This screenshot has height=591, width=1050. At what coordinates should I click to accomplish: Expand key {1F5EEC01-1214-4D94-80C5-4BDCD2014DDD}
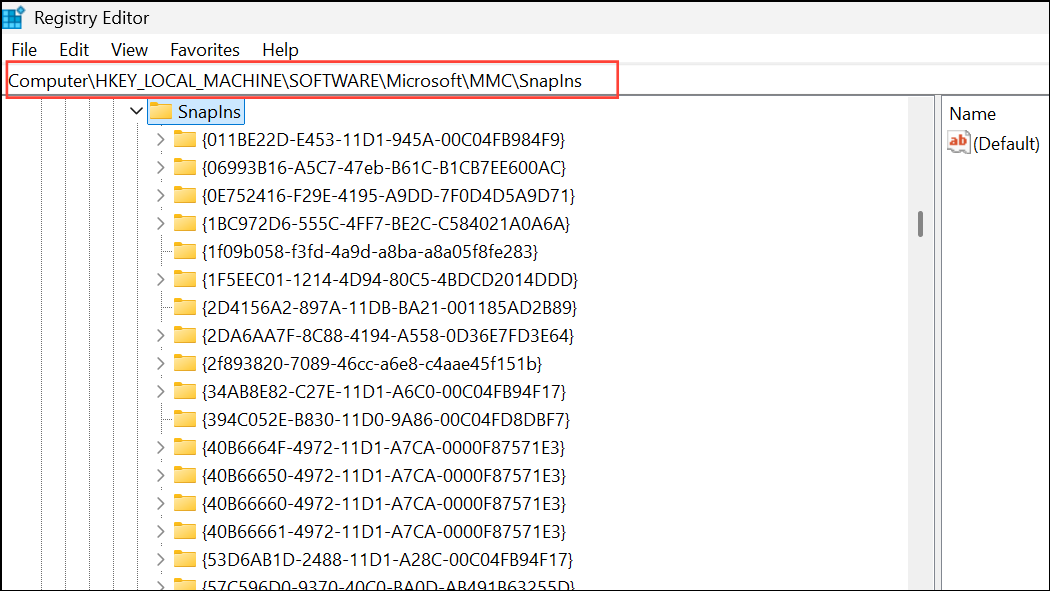tap(161, 279)
